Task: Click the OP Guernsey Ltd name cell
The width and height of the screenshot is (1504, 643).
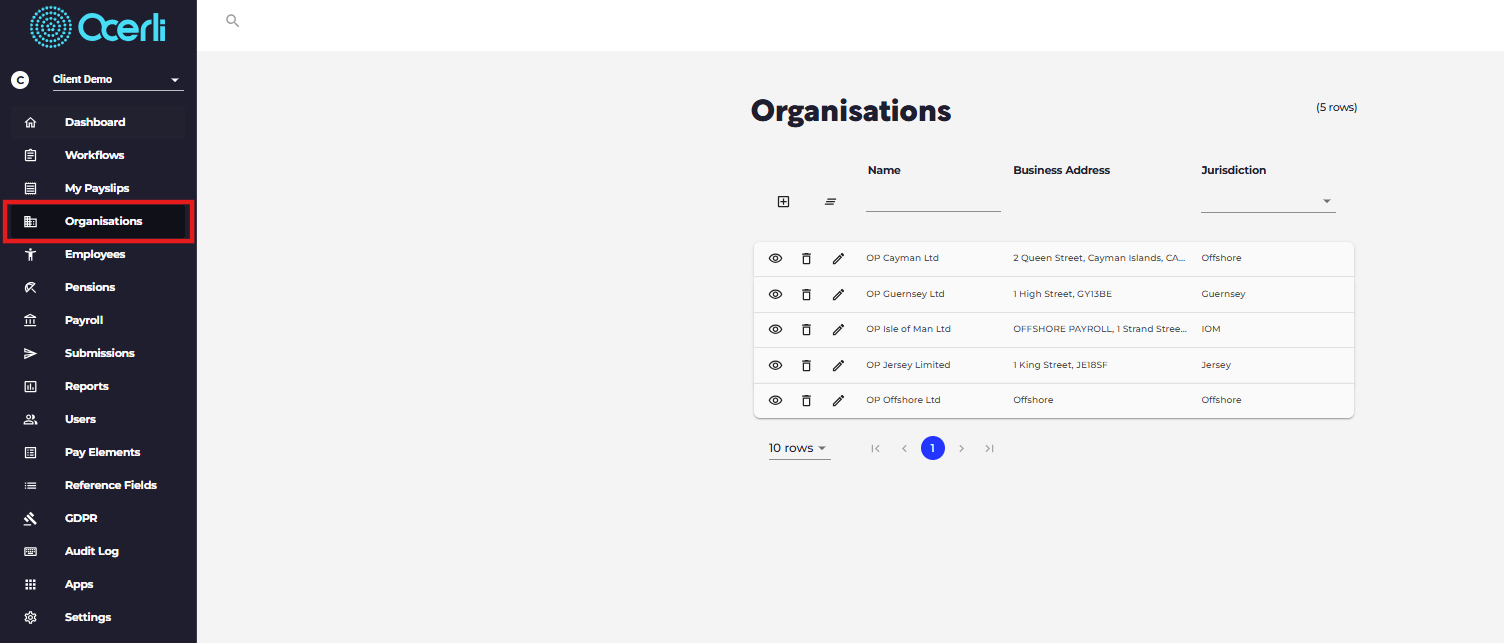Action: pyautogui.click(x=905, y=294)
